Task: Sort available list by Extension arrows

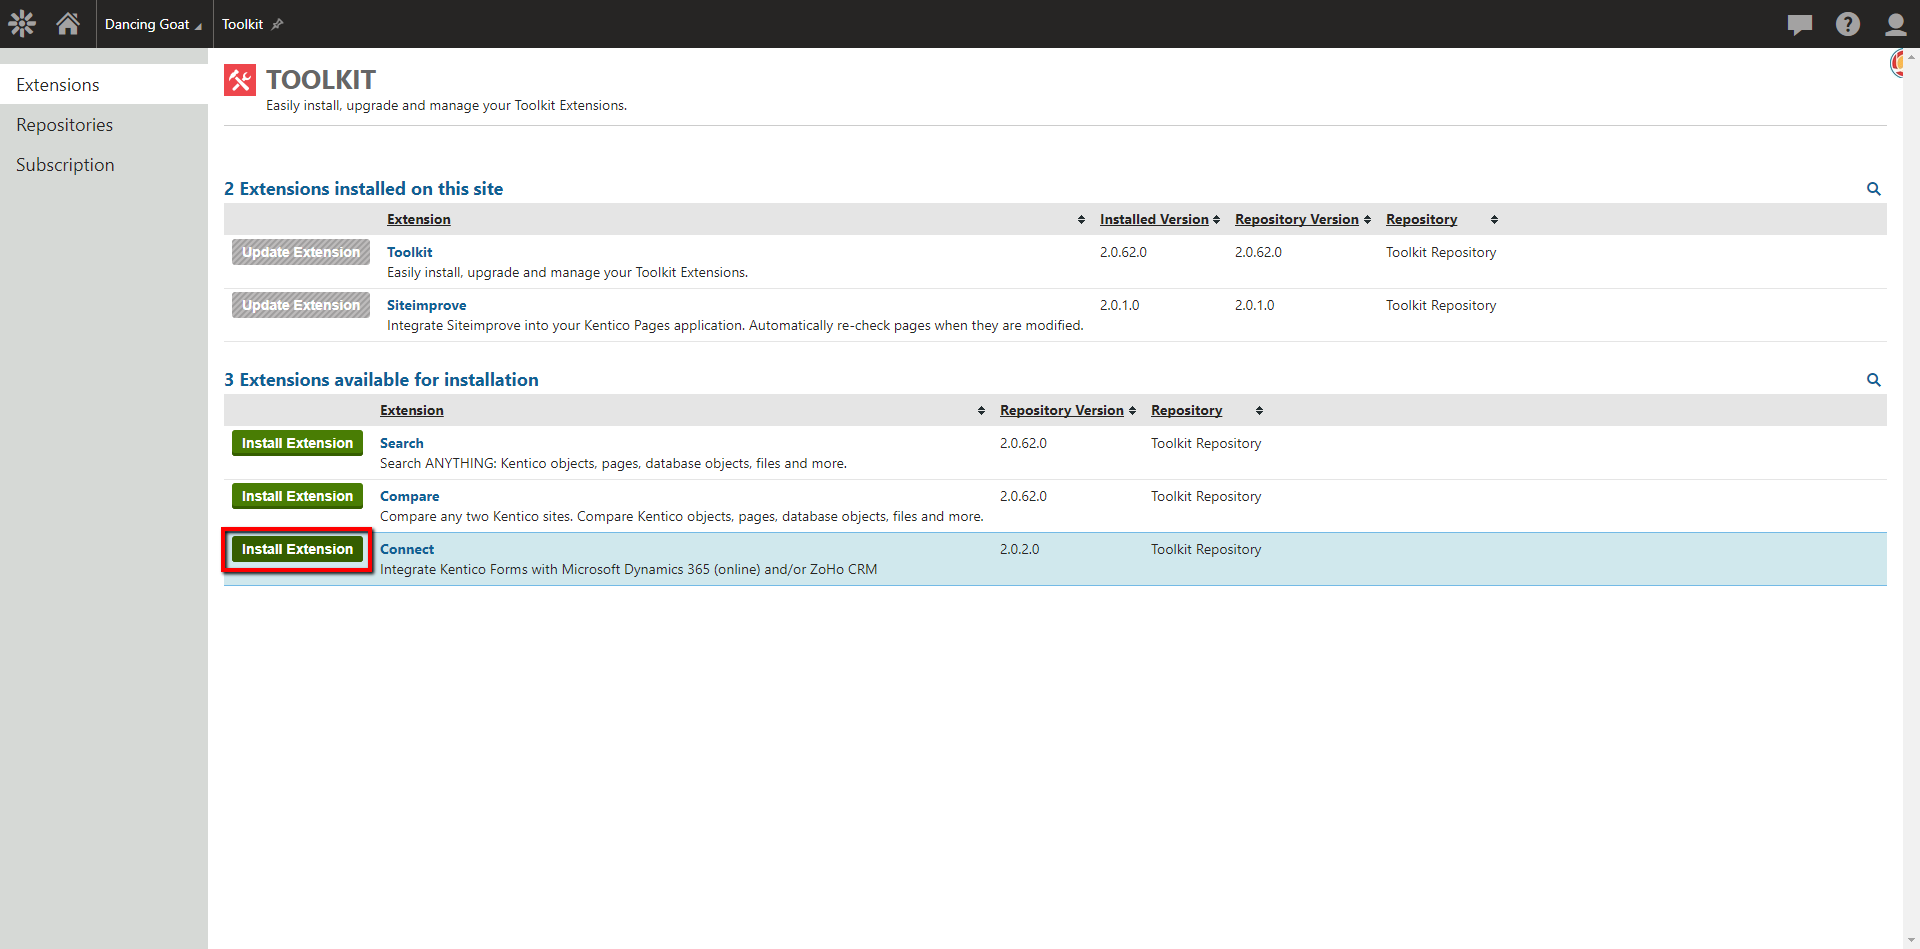Action: (x=981, y=411)
